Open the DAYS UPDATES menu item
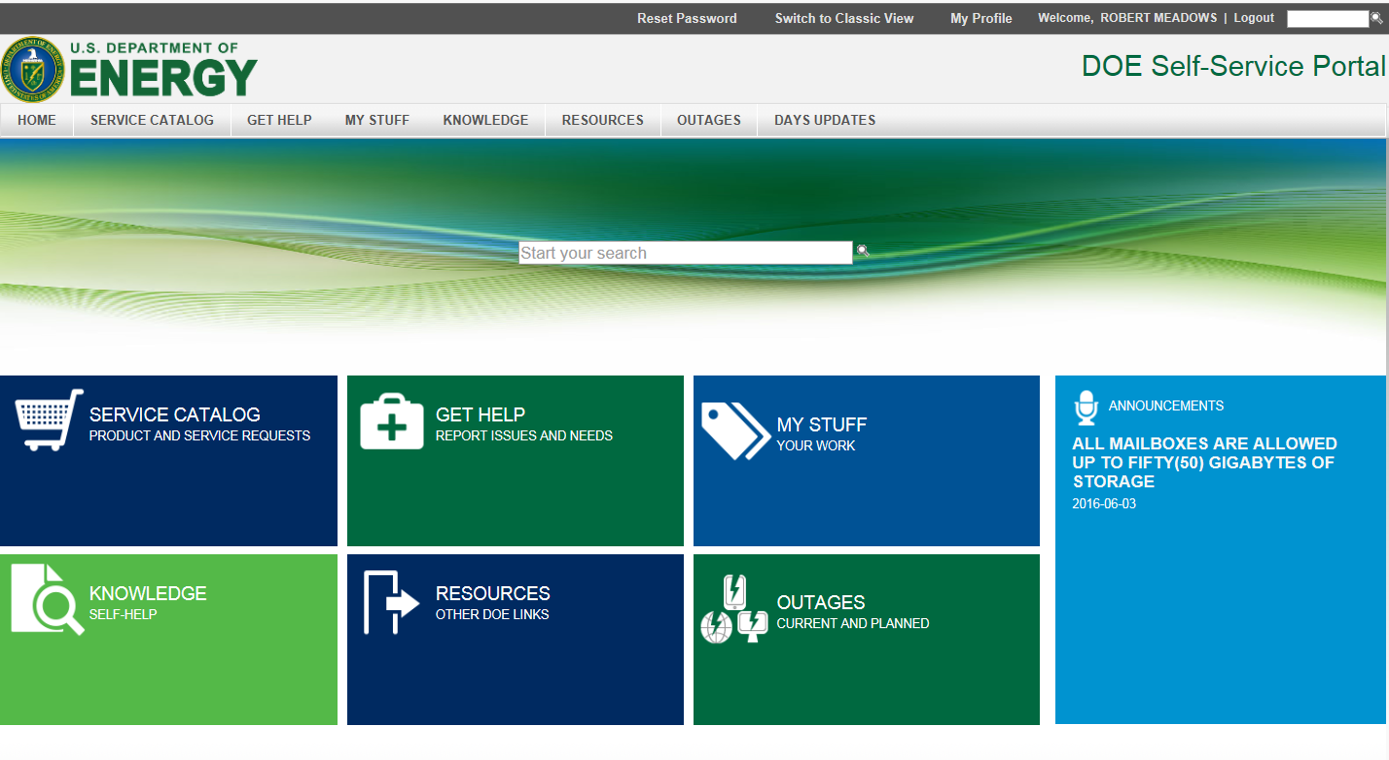Viewport: 1389px width, 760px height. click(x=824, y=120)
